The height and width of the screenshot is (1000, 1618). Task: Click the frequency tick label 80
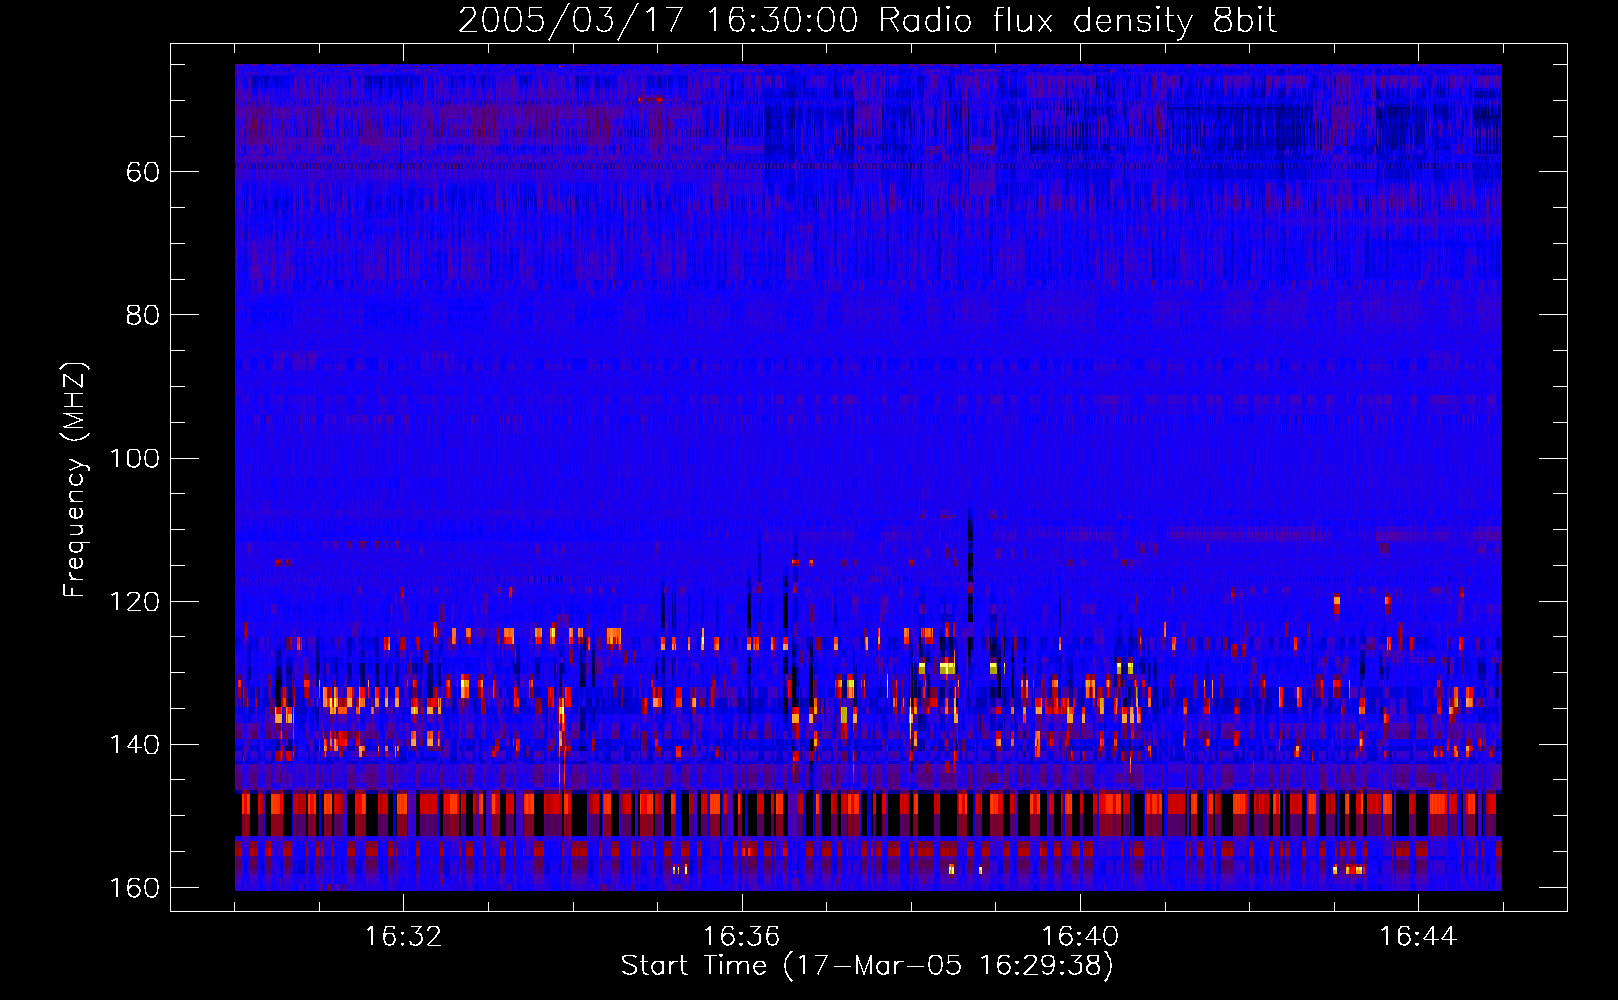point(143,315)
